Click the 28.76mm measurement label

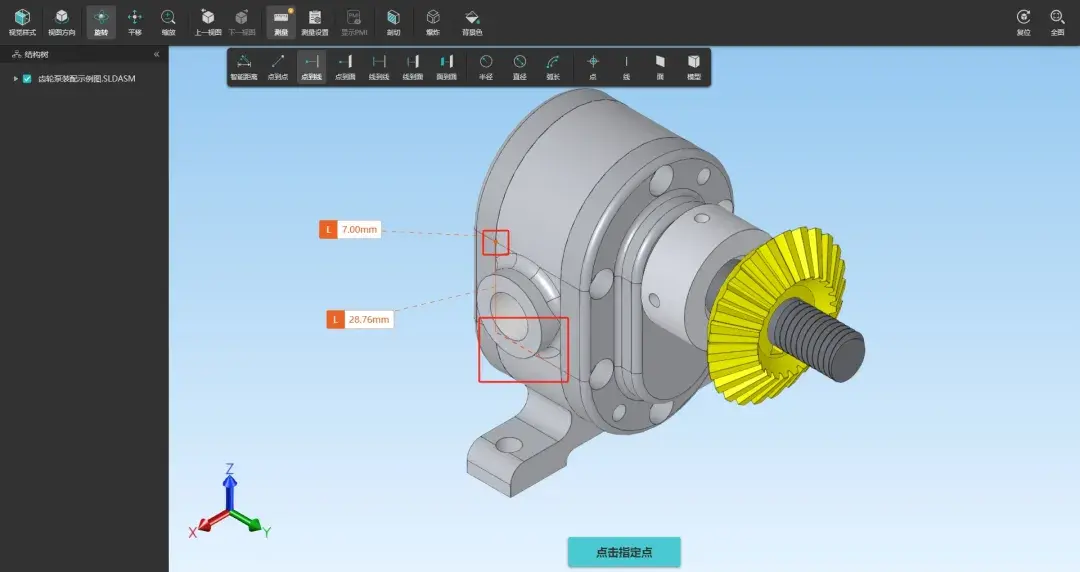(360, 320)
